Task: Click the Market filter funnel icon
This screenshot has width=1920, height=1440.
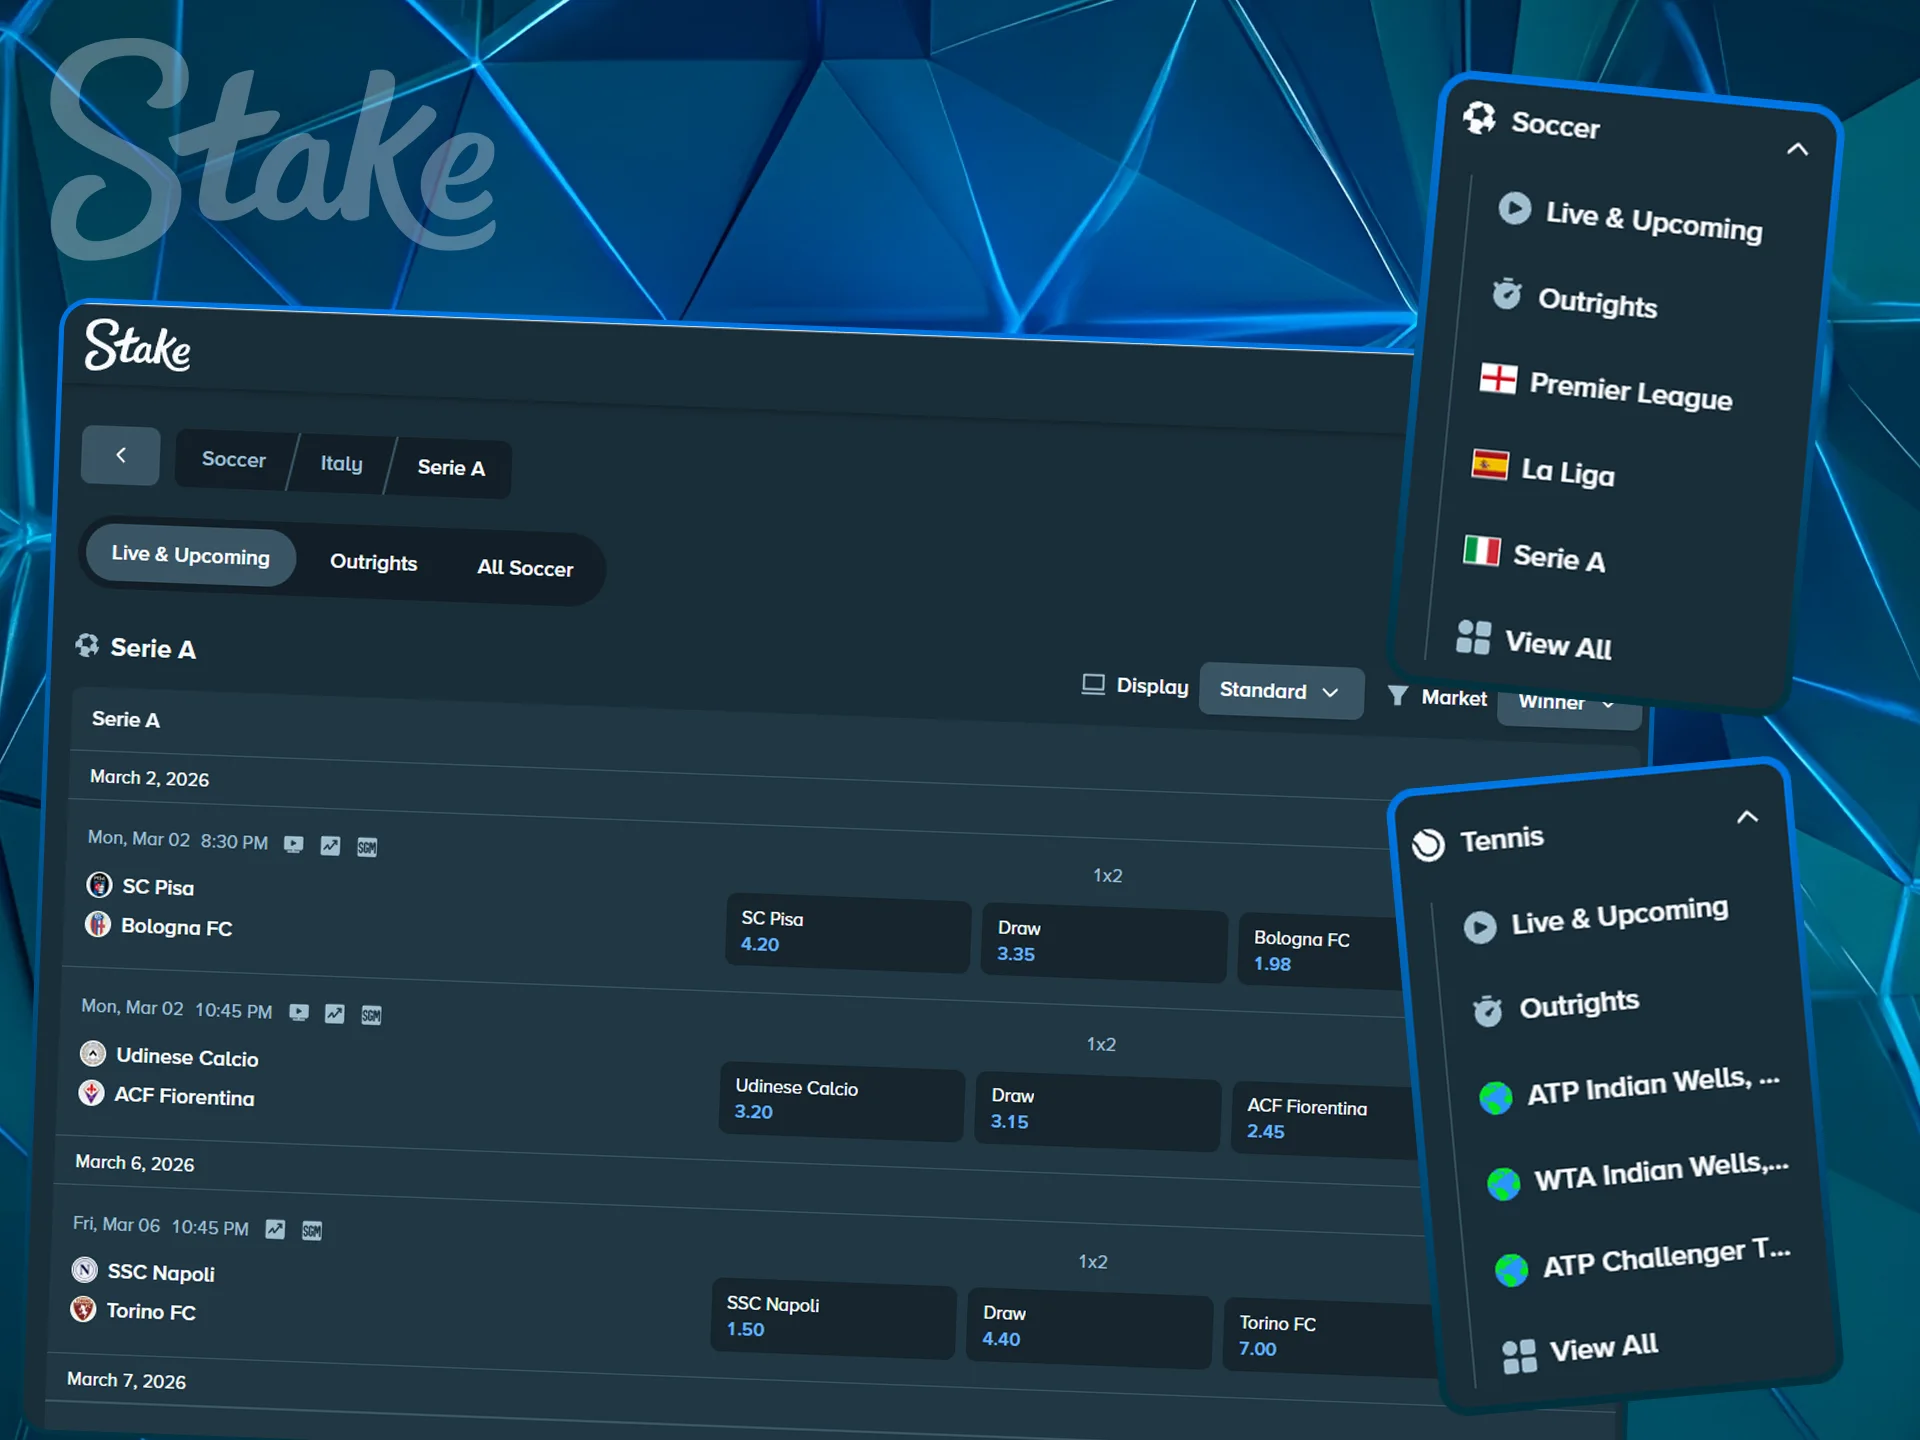Action: pyautogui.click(x=1398, y=695)
